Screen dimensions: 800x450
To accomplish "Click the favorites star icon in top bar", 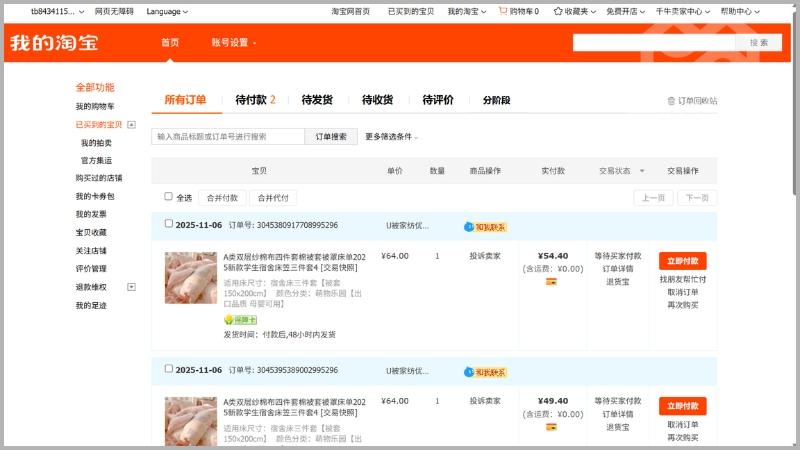I will [x=558, y=11].
